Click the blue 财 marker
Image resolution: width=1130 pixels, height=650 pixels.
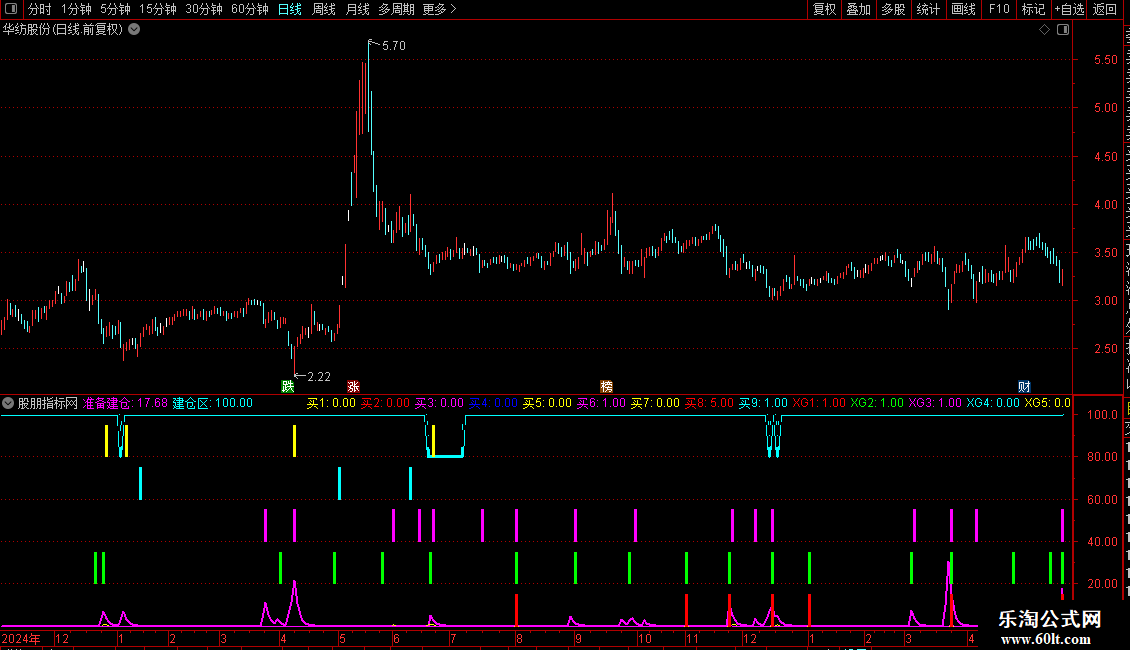(x=1024, y=386)
